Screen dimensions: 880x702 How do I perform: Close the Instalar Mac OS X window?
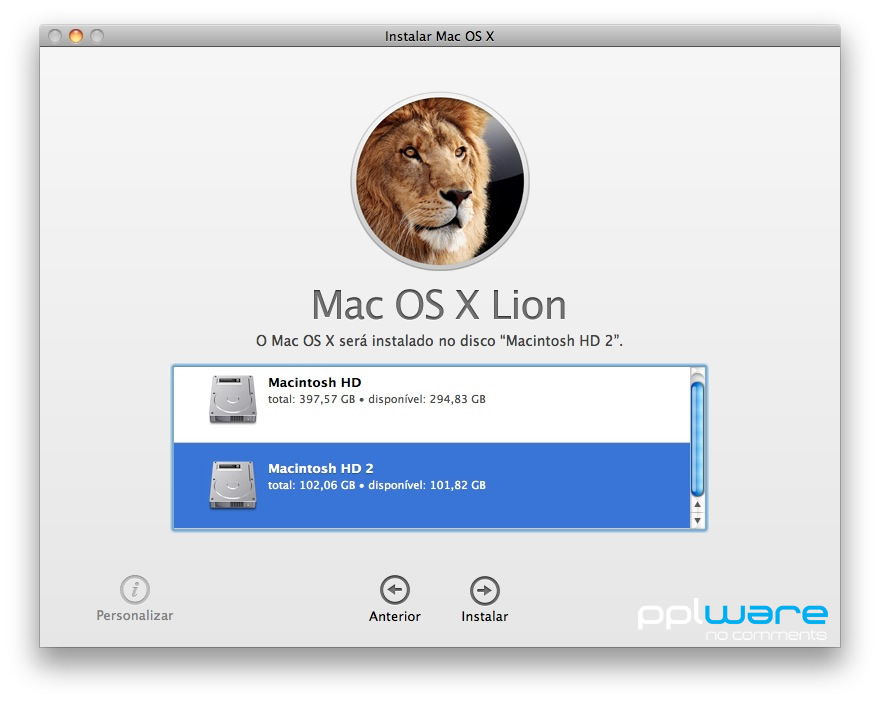click(55, 36)
